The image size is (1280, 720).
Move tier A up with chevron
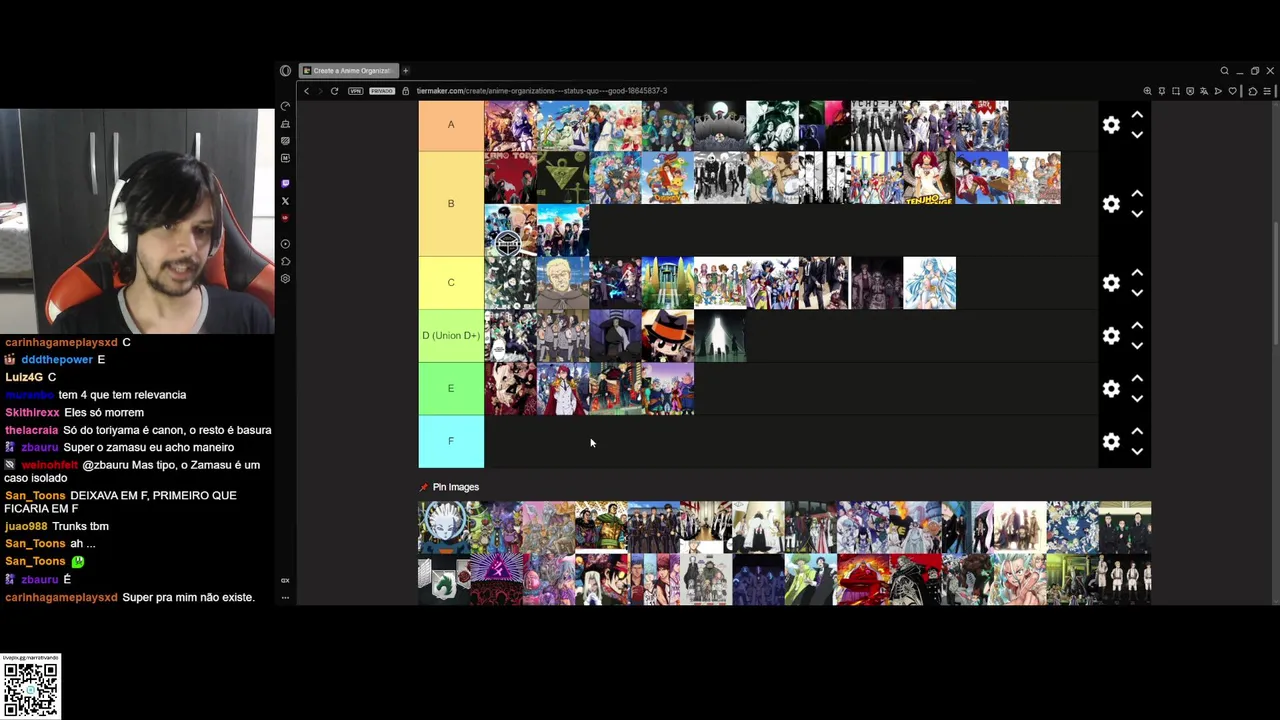[1137, 115]
